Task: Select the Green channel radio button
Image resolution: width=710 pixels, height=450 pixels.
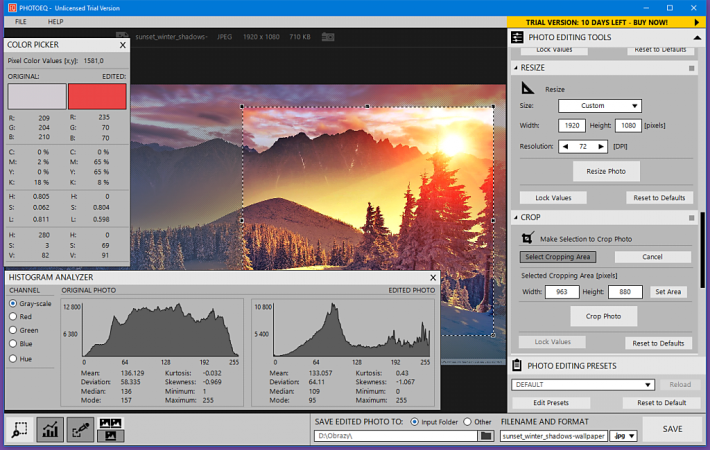Action: [13, 330]
